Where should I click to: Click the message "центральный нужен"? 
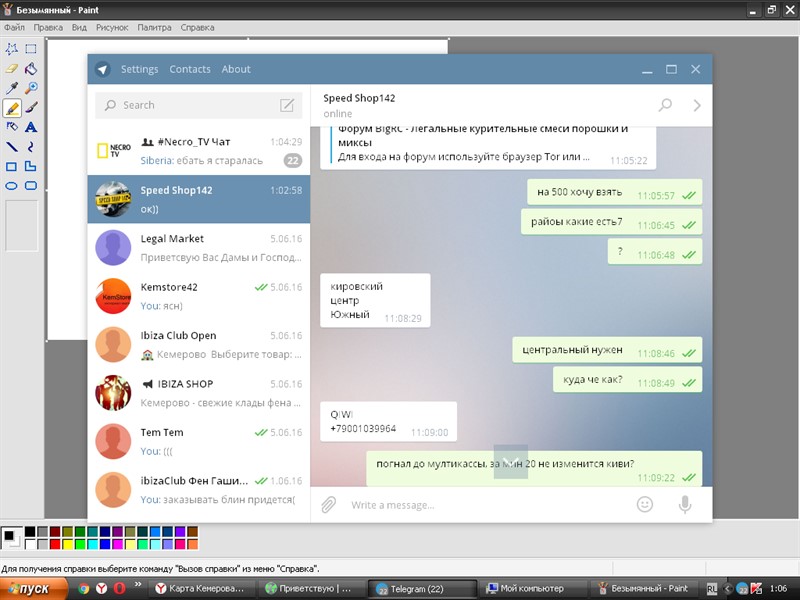coord(607,350)
